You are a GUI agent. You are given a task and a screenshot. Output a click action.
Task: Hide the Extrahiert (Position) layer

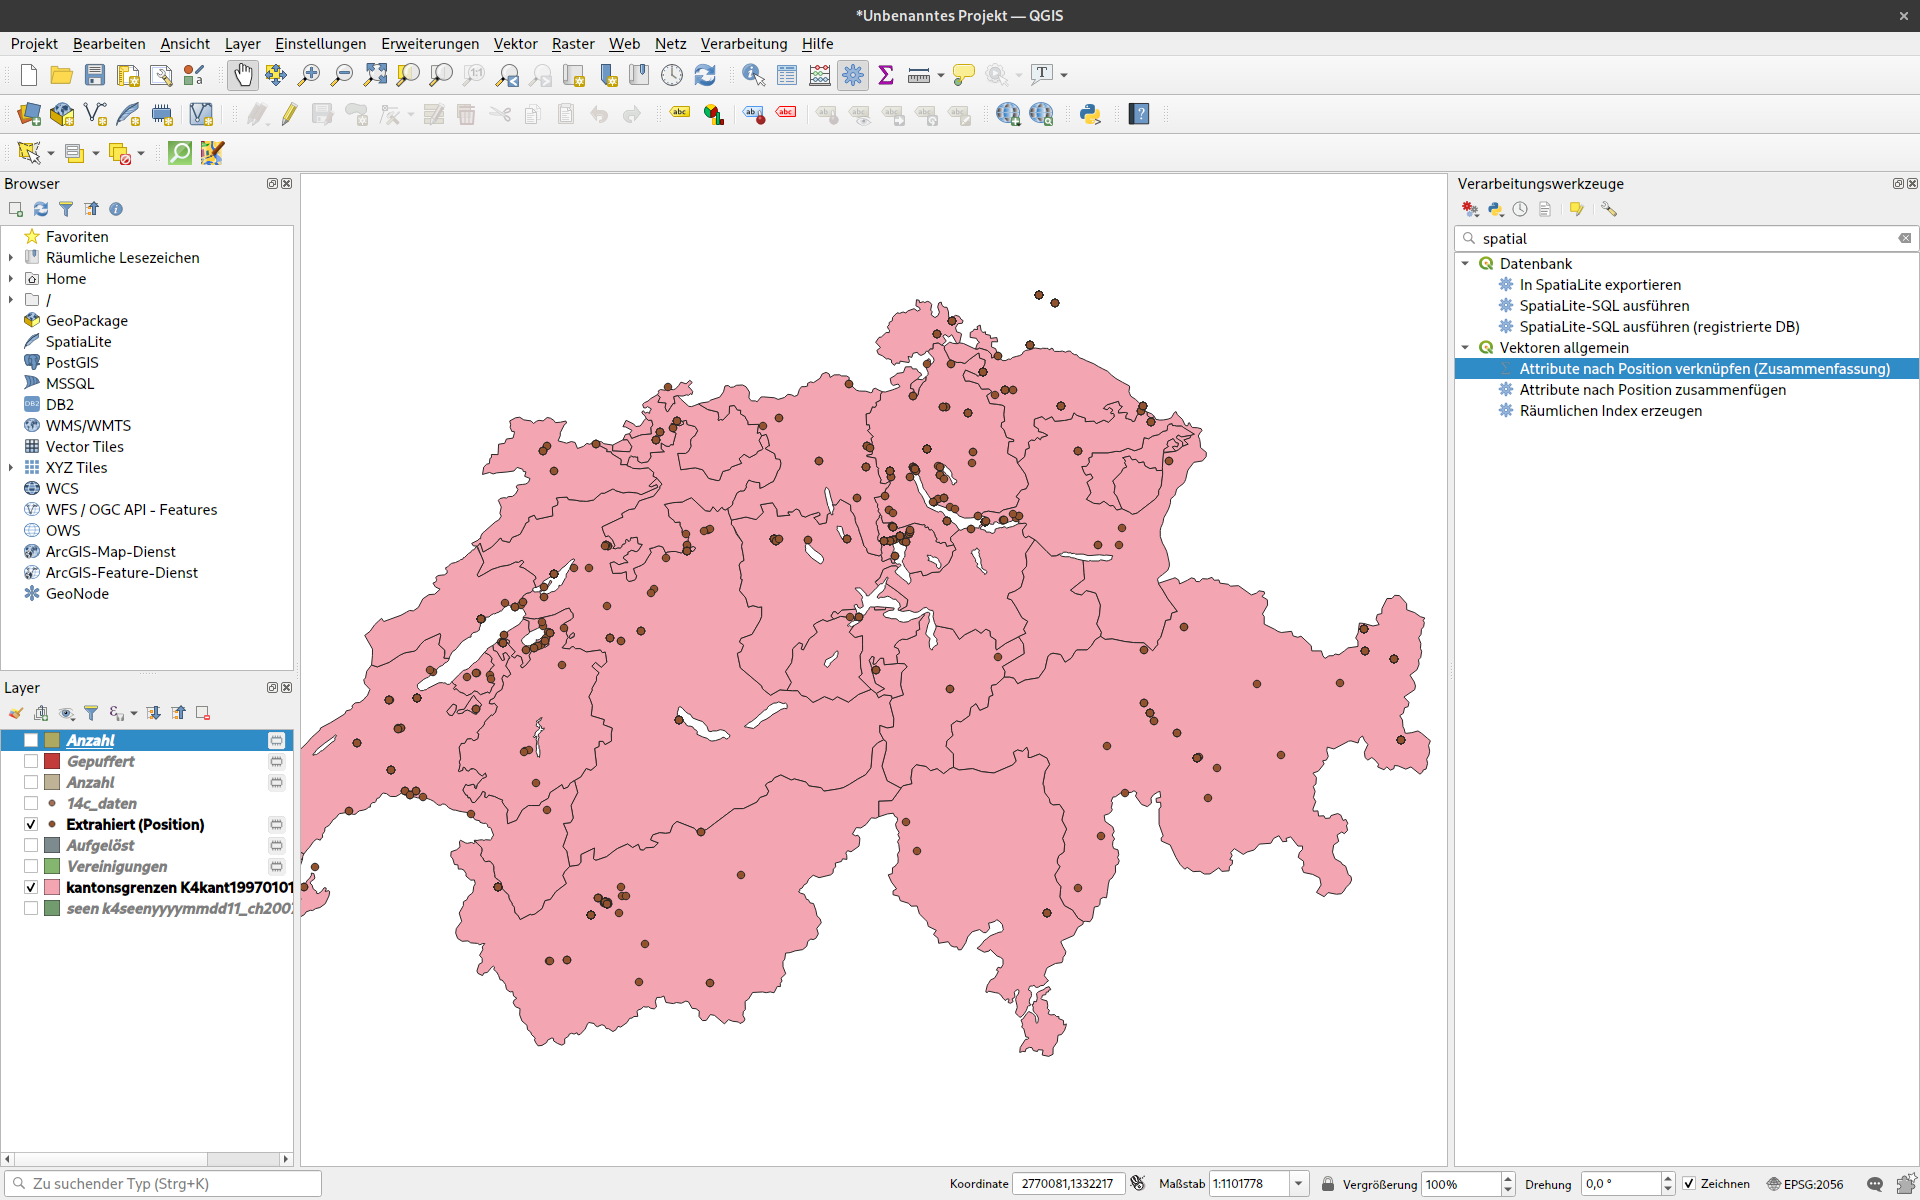[31, 824]
